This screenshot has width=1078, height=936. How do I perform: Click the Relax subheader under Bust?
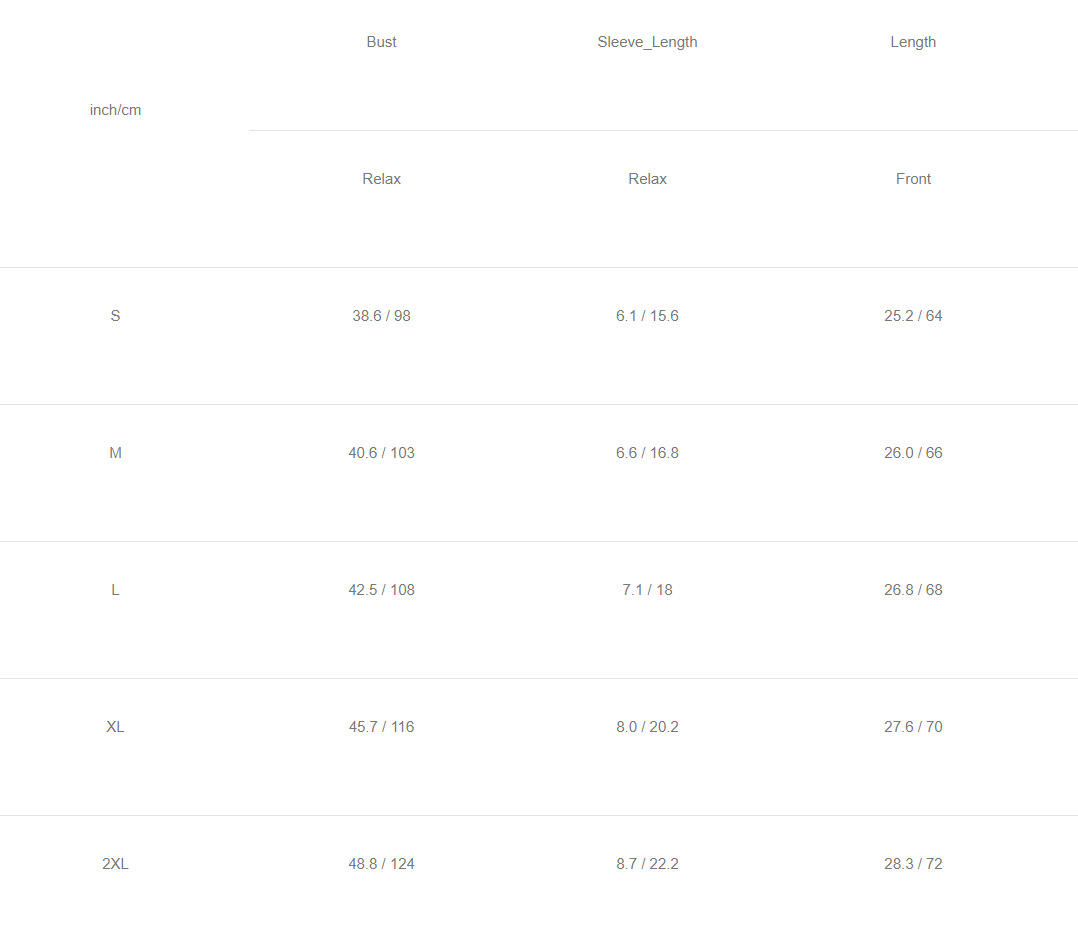[x=382, y=179]
